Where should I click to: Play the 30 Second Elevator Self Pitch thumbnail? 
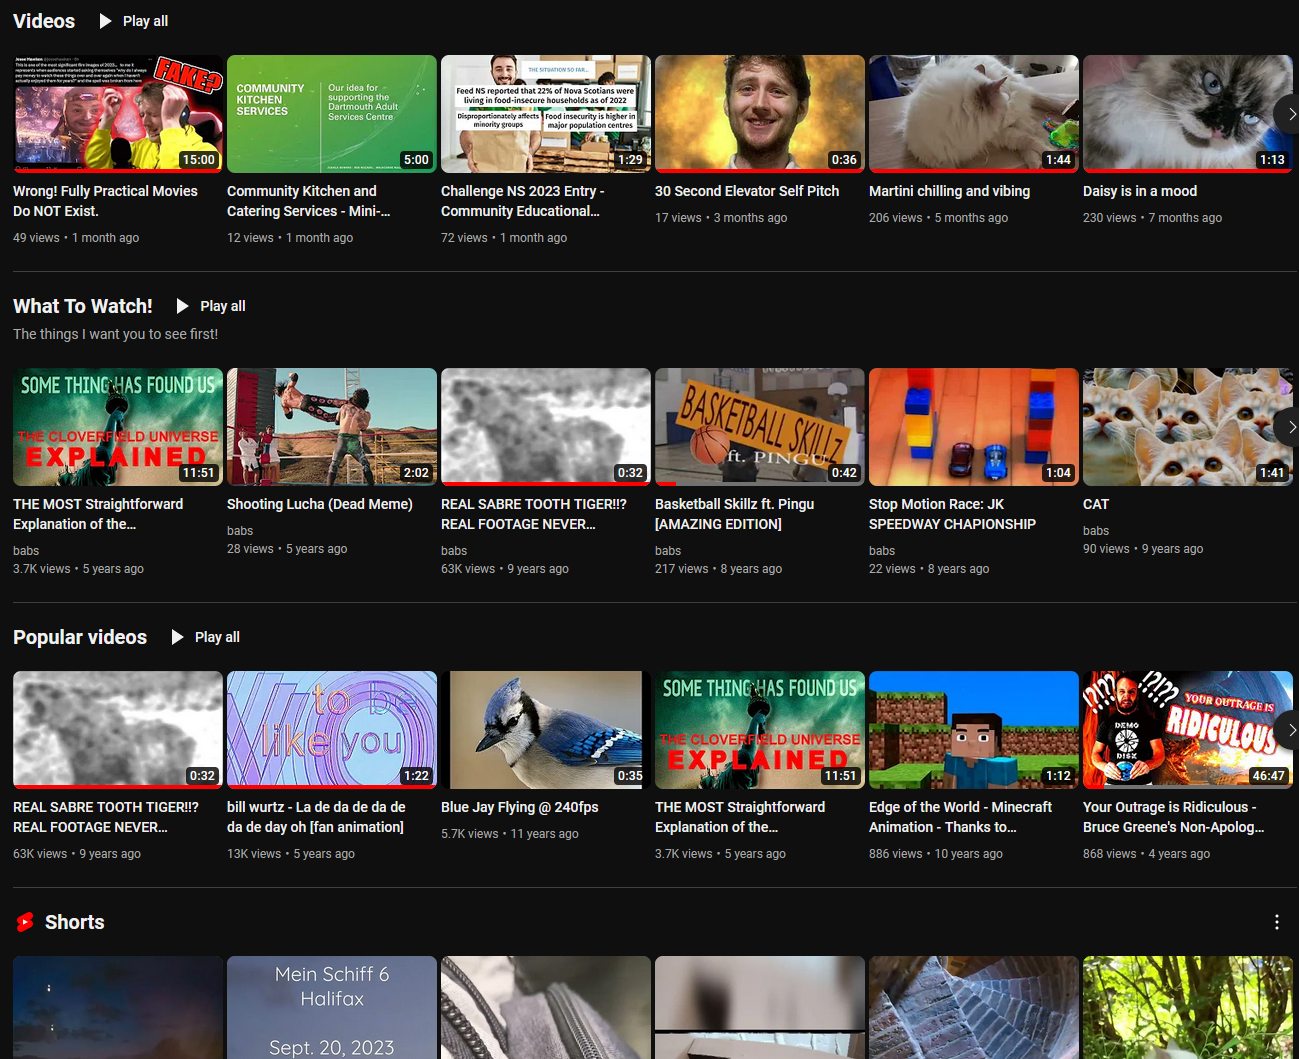click(760, 114)
